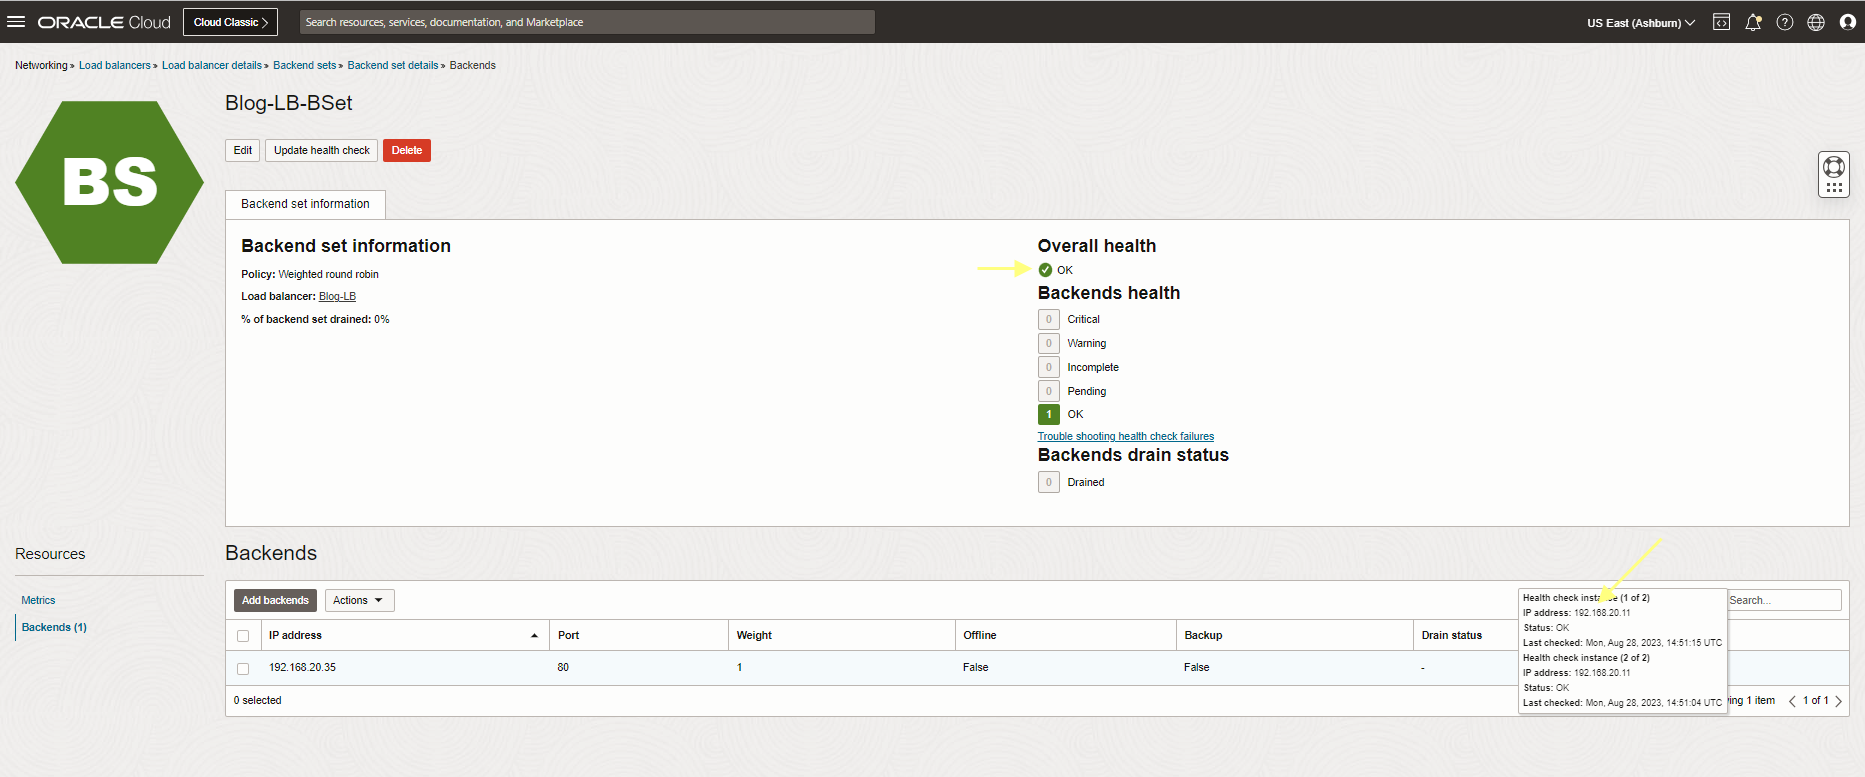The height and width of the screenshot is (777, 1865).
Task: Click Add backends button
Action: tap(275, 600)
